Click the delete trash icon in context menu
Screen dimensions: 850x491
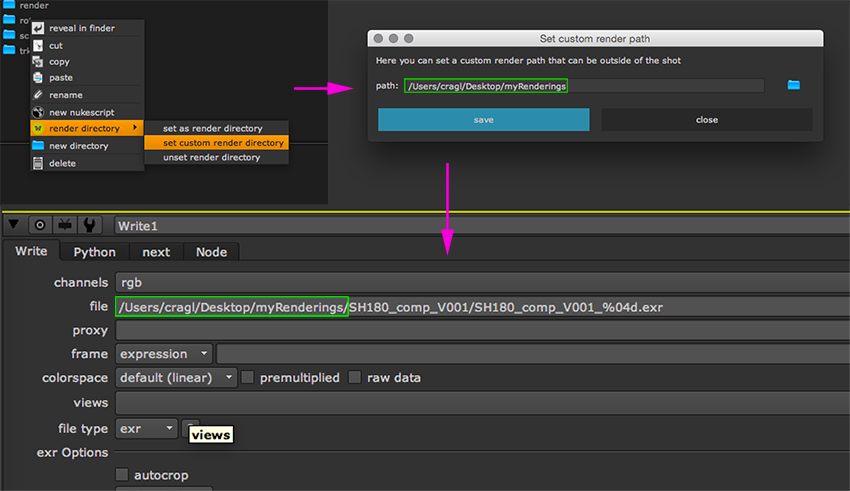pyautogui.click(x=39, y=163)
